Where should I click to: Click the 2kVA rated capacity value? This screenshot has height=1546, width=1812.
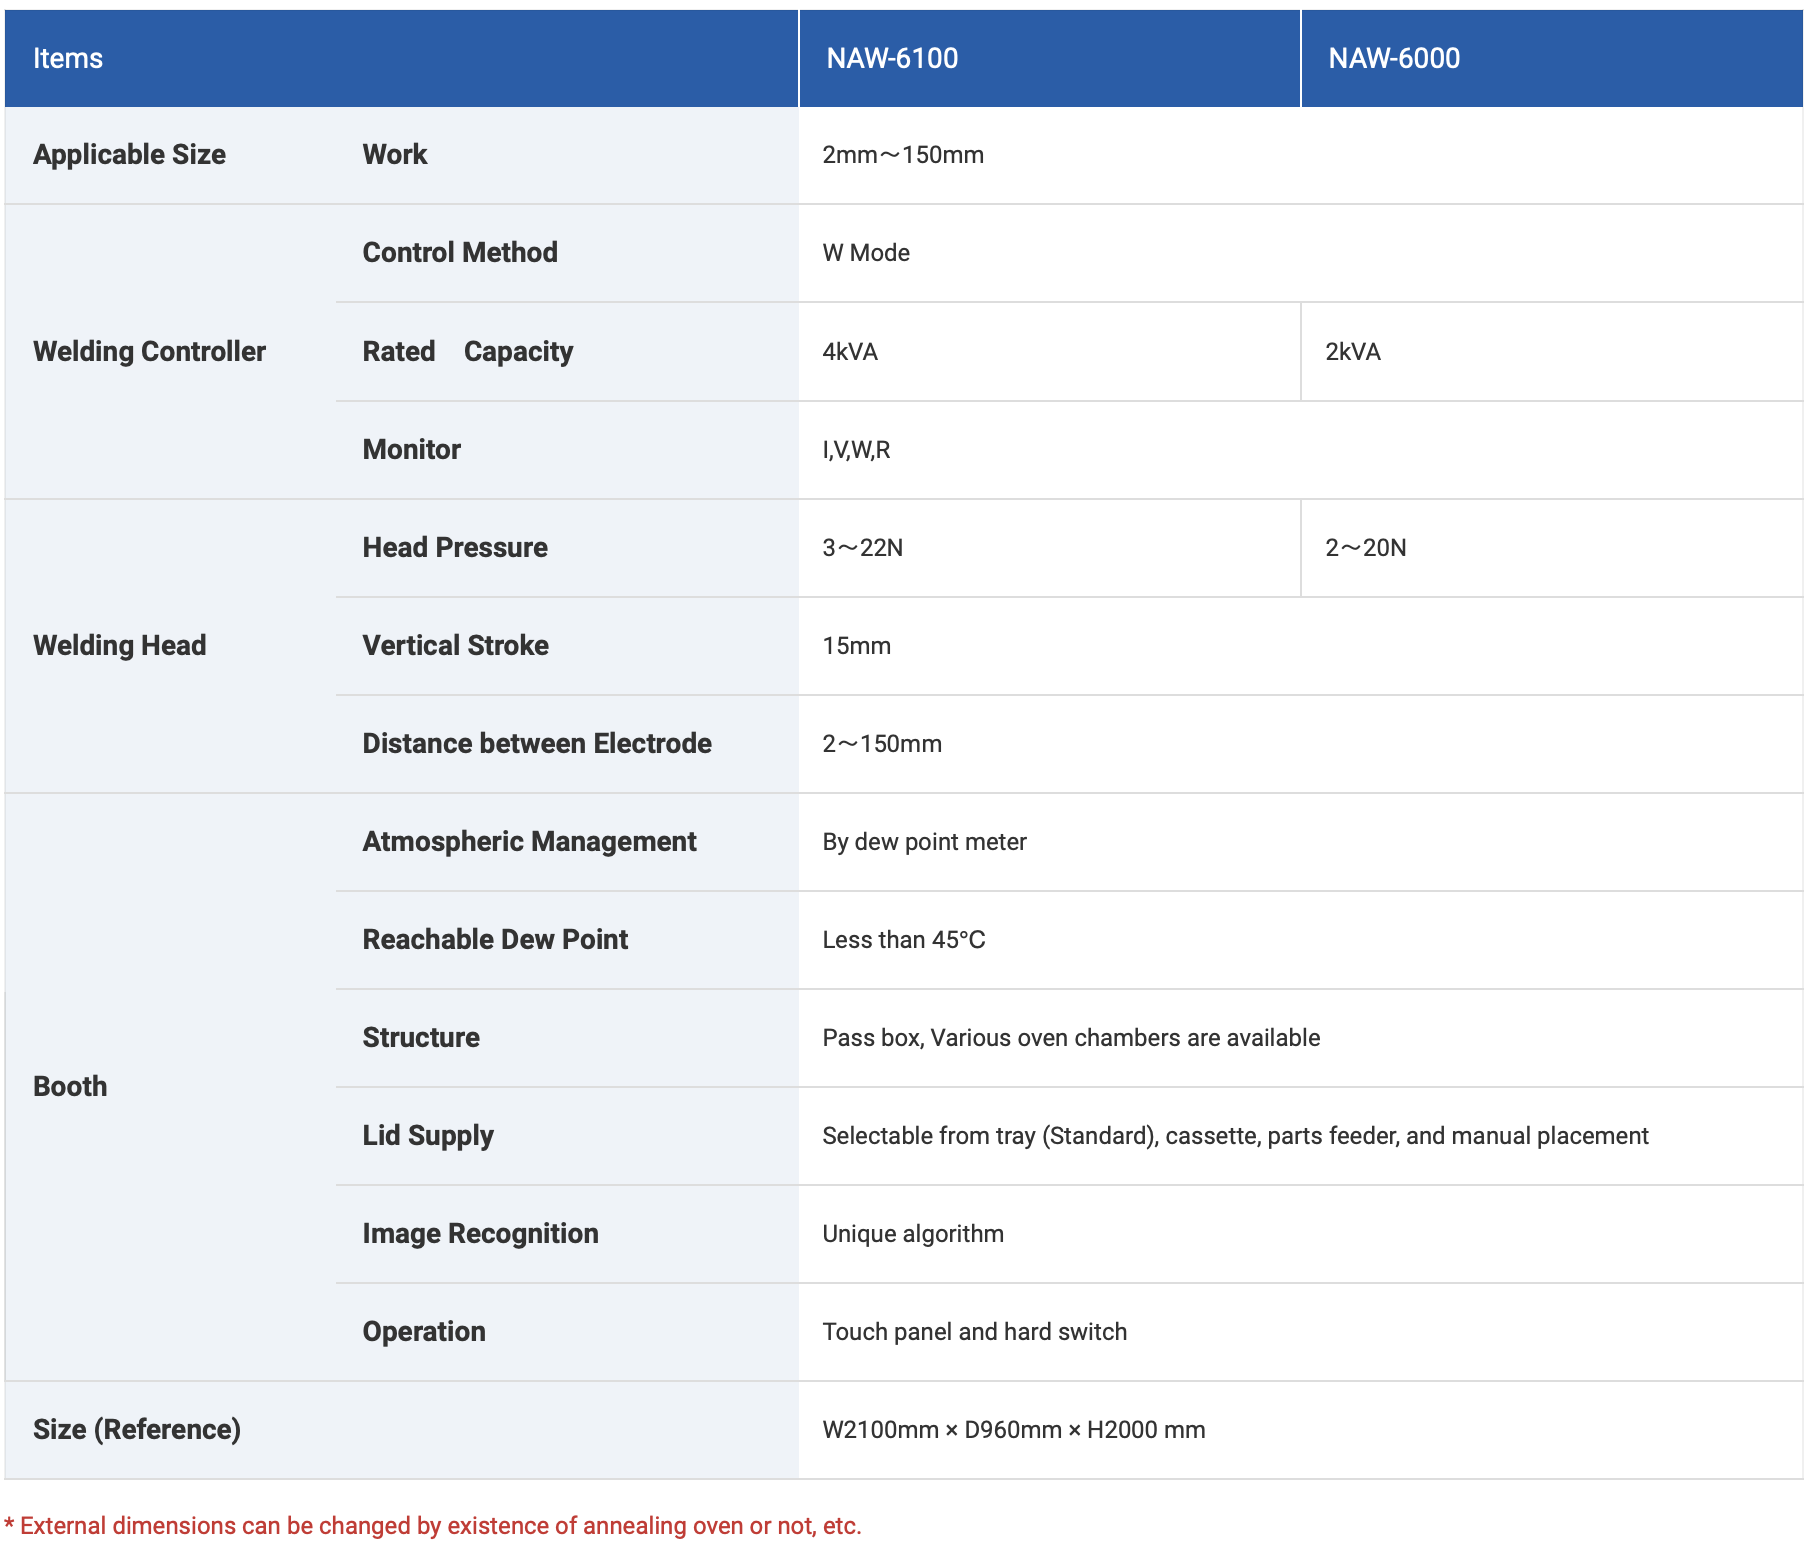1352,352
